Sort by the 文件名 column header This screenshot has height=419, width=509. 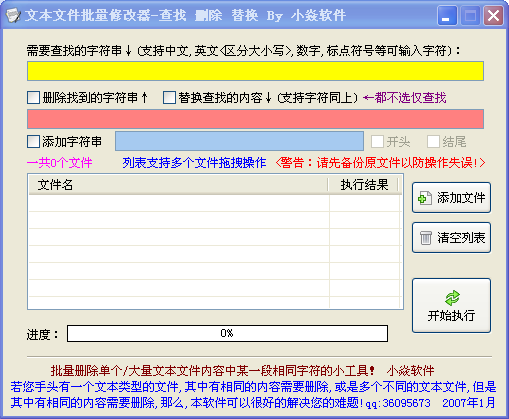179,185
